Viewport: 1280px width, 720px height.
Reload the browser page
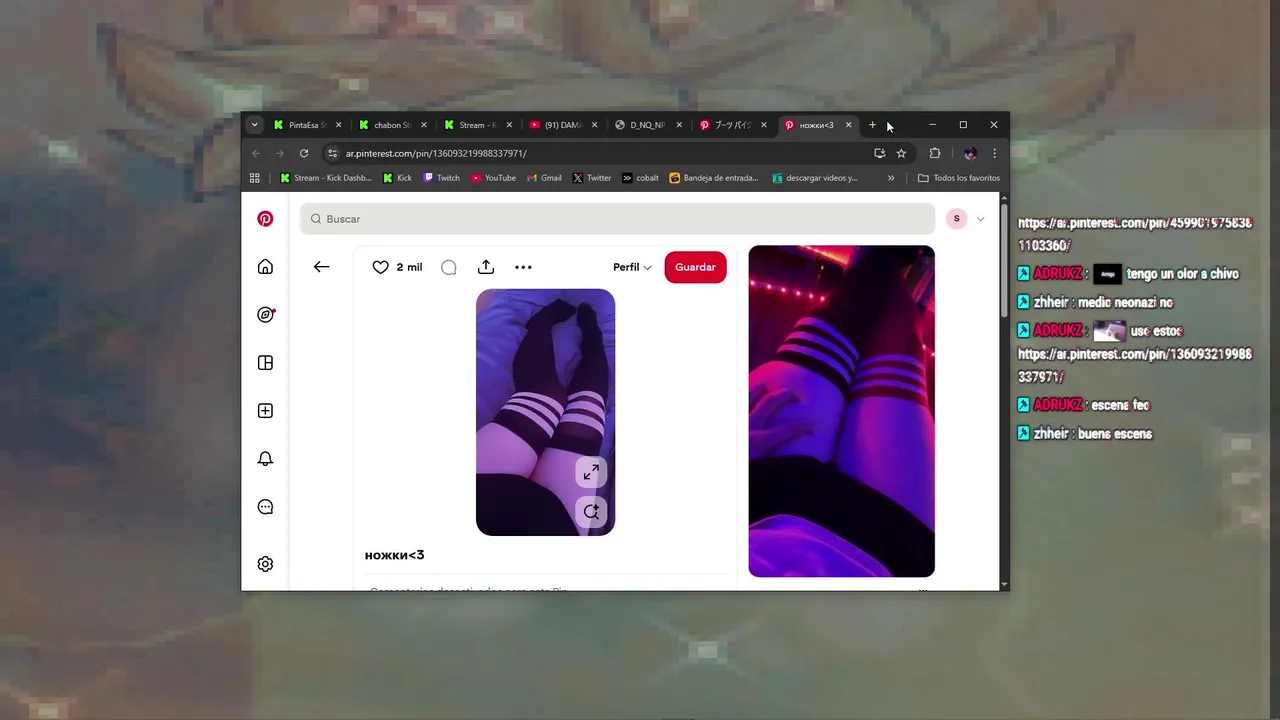(x=304, y=153)
